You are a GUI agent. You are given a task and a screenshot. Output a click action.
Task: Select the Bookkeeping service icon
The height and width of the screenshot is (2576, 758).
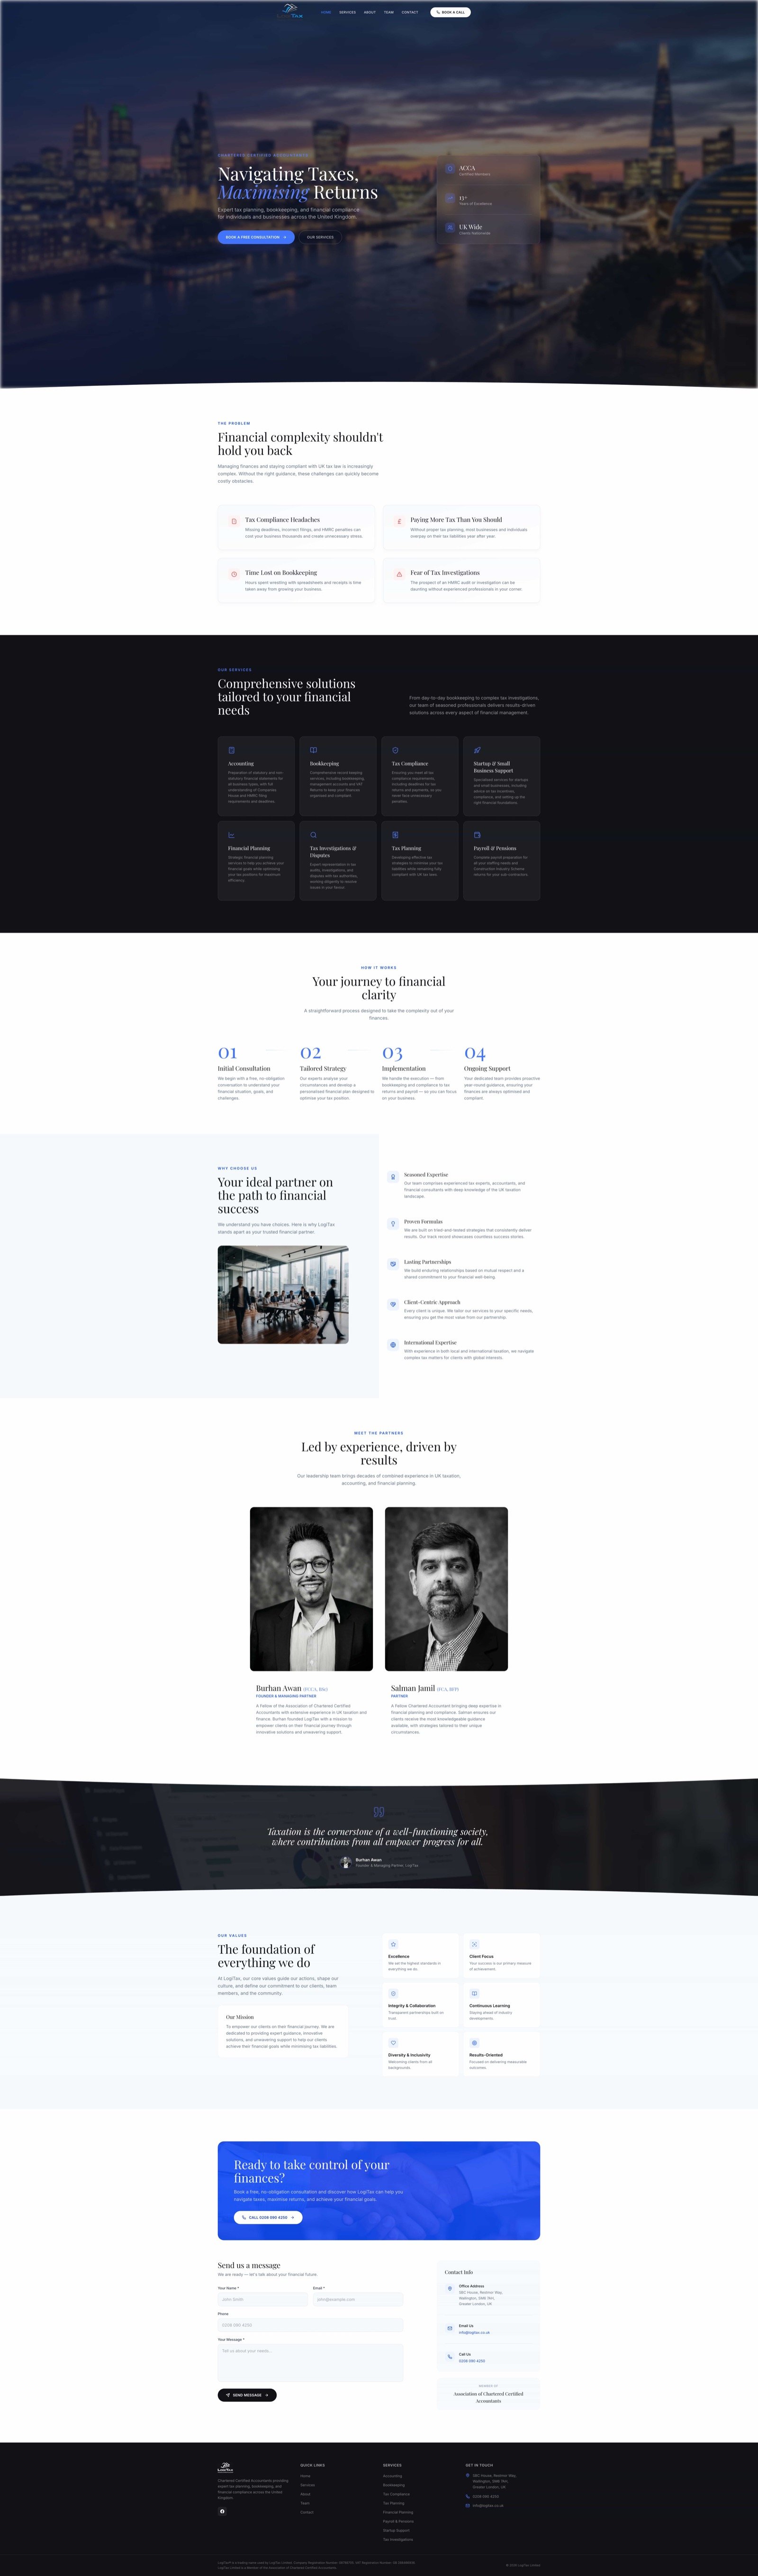click(313, 749)
